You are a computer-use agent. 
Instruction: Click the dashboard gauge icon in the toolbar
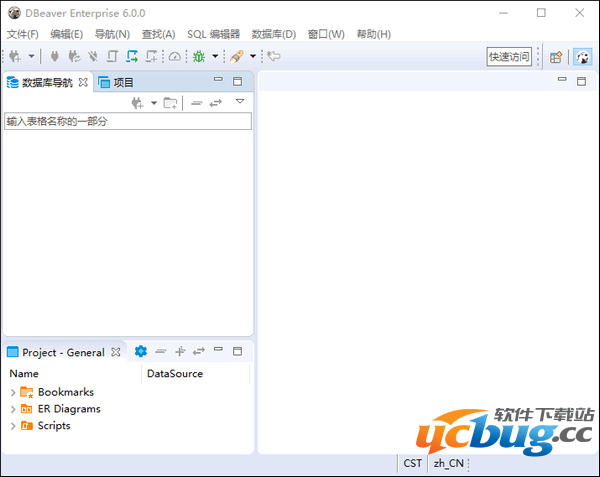pos(175,57)
